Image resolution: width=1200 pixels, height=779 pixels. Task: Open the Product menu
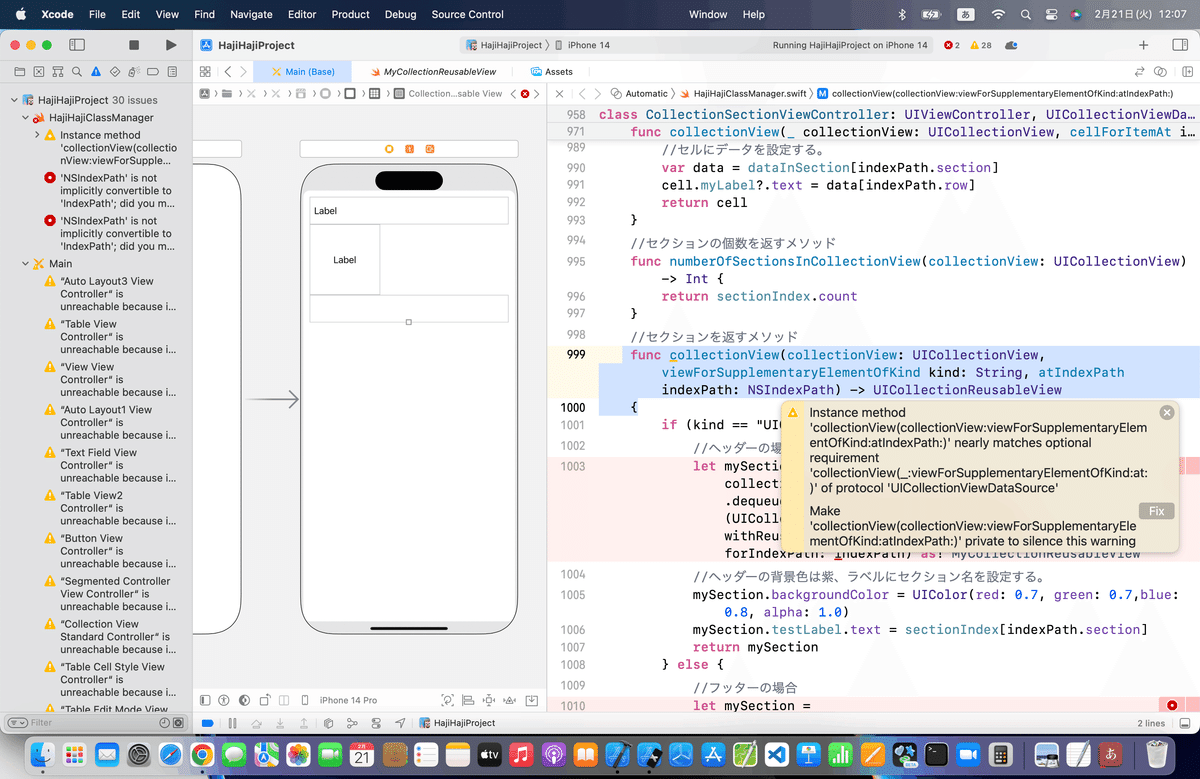pyautogui.click(x=350, y=14)
